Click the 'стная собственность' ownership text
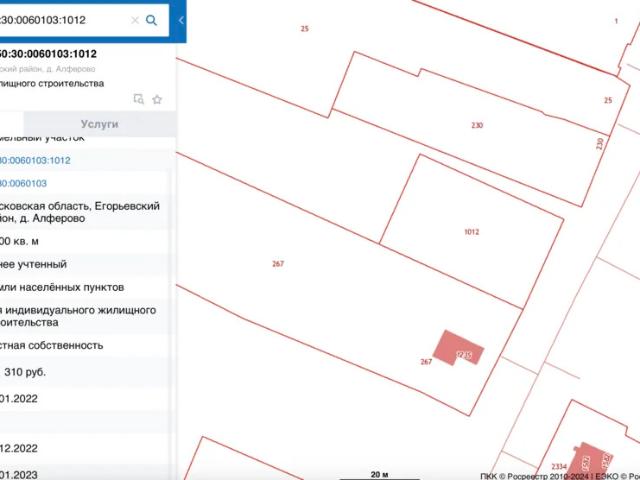The height and width of the screenshot is (480, 640). click(x=51, y=345)
